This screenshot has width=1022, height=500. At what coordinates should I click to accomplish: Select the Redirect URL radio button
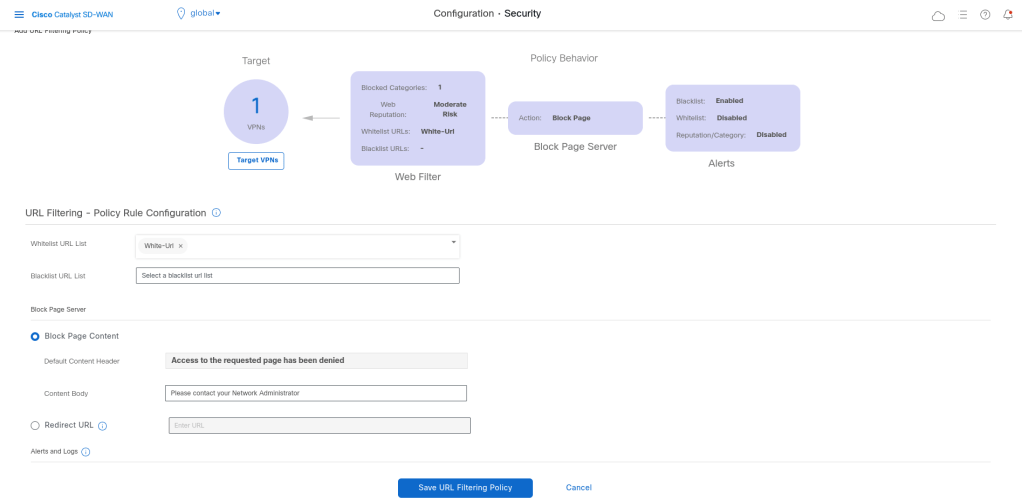[x=36, y=425]
